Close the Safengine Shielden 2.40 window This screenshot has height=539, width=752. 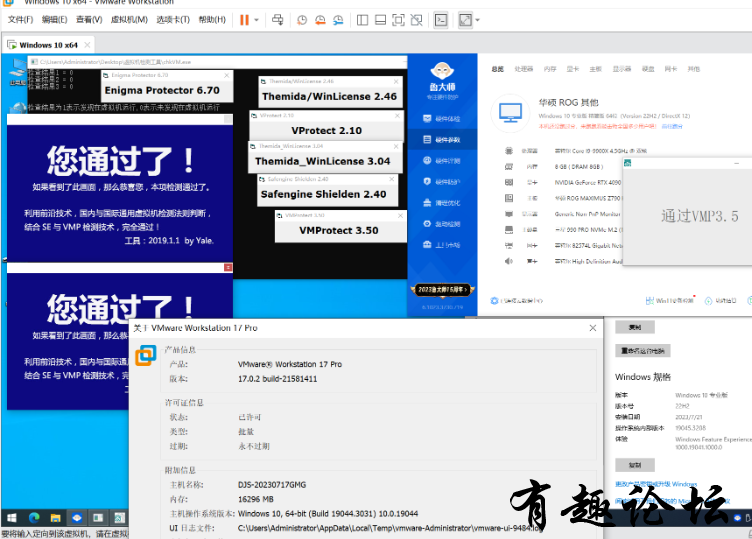pyautogui.click(x=392, y=179)
